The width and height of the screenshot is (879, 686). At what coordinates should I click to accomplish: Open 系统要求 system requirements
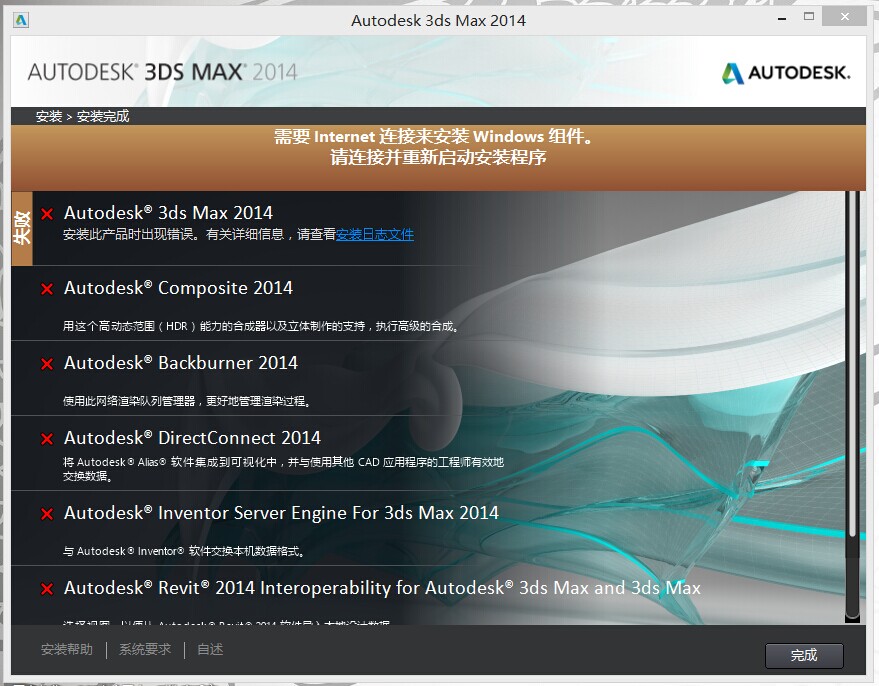click(x=145, y=650)
